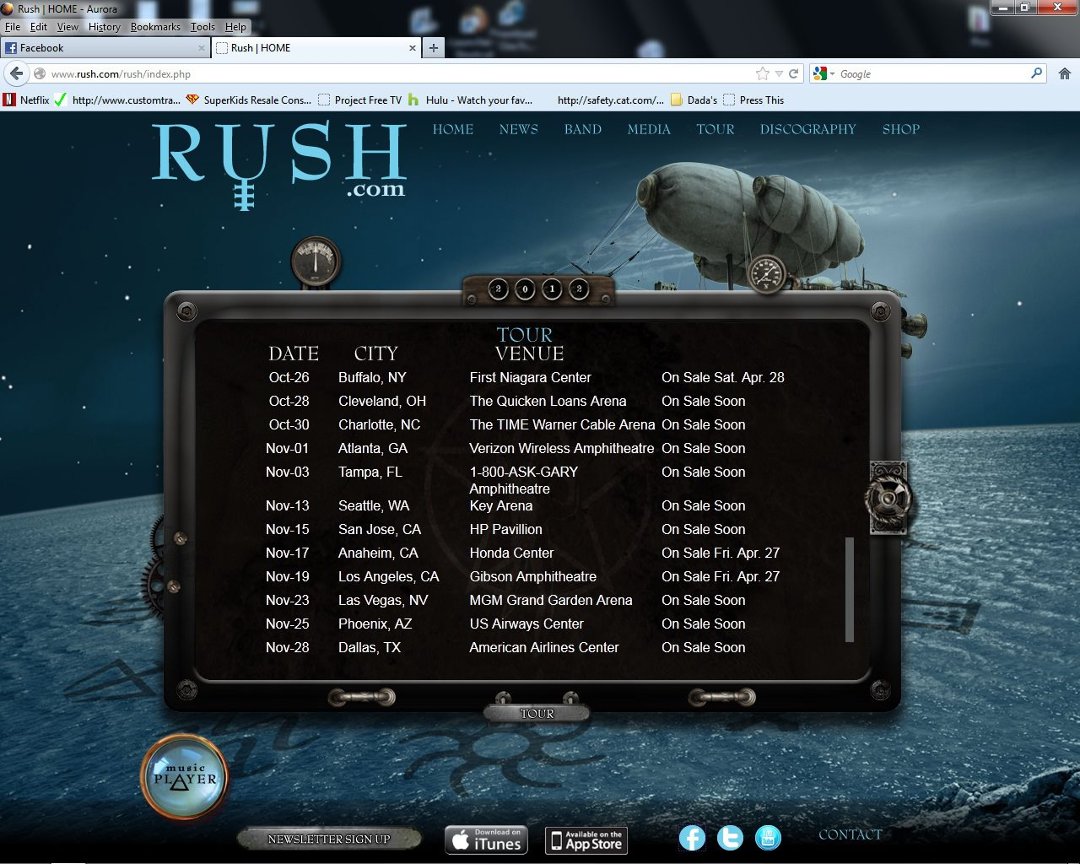Click 'Cleveland, OH' city text

pos(382,400)
